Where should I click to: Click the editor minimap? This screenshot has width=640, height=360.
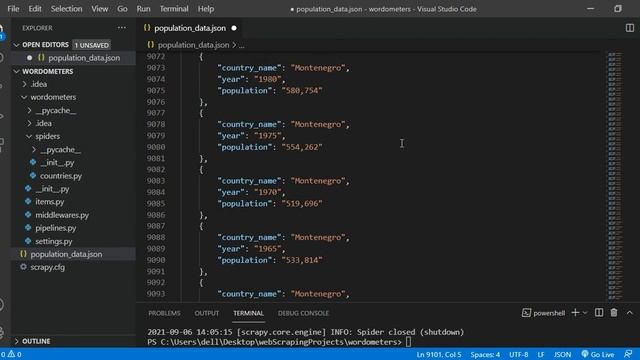(x=615, y=176)
